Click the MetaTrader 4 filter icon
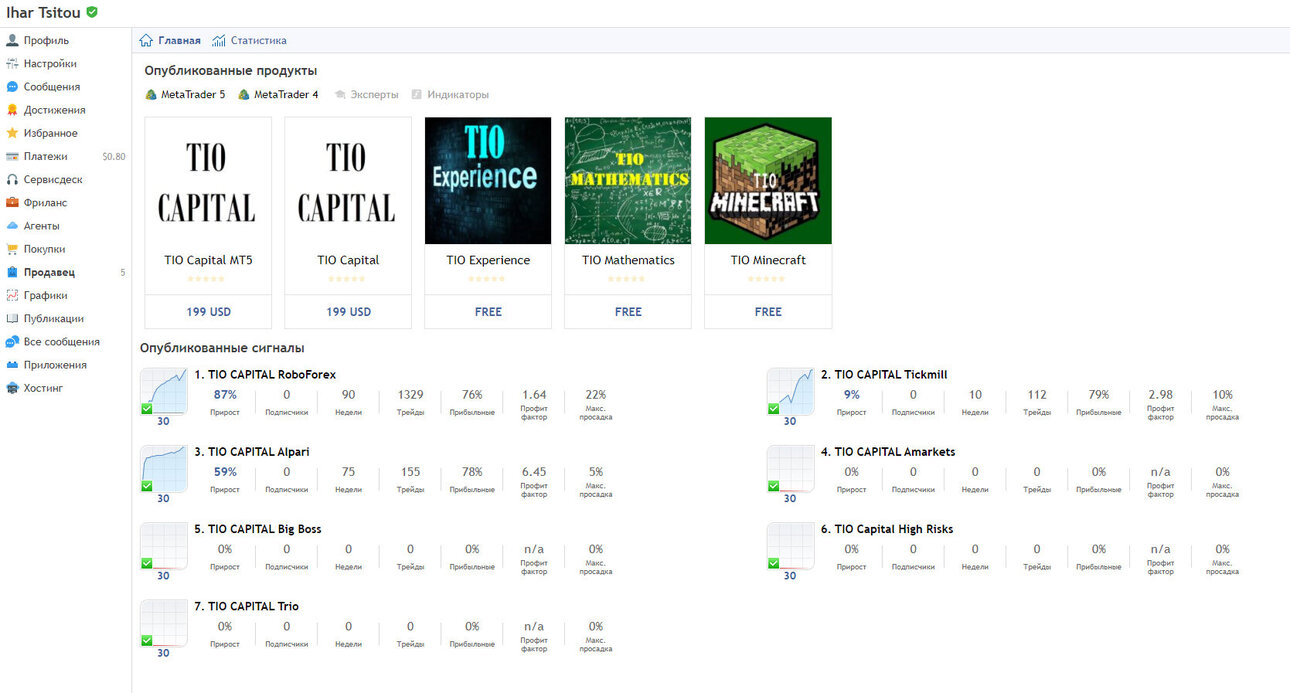1290x693 pixels. (x=244, y=95)
